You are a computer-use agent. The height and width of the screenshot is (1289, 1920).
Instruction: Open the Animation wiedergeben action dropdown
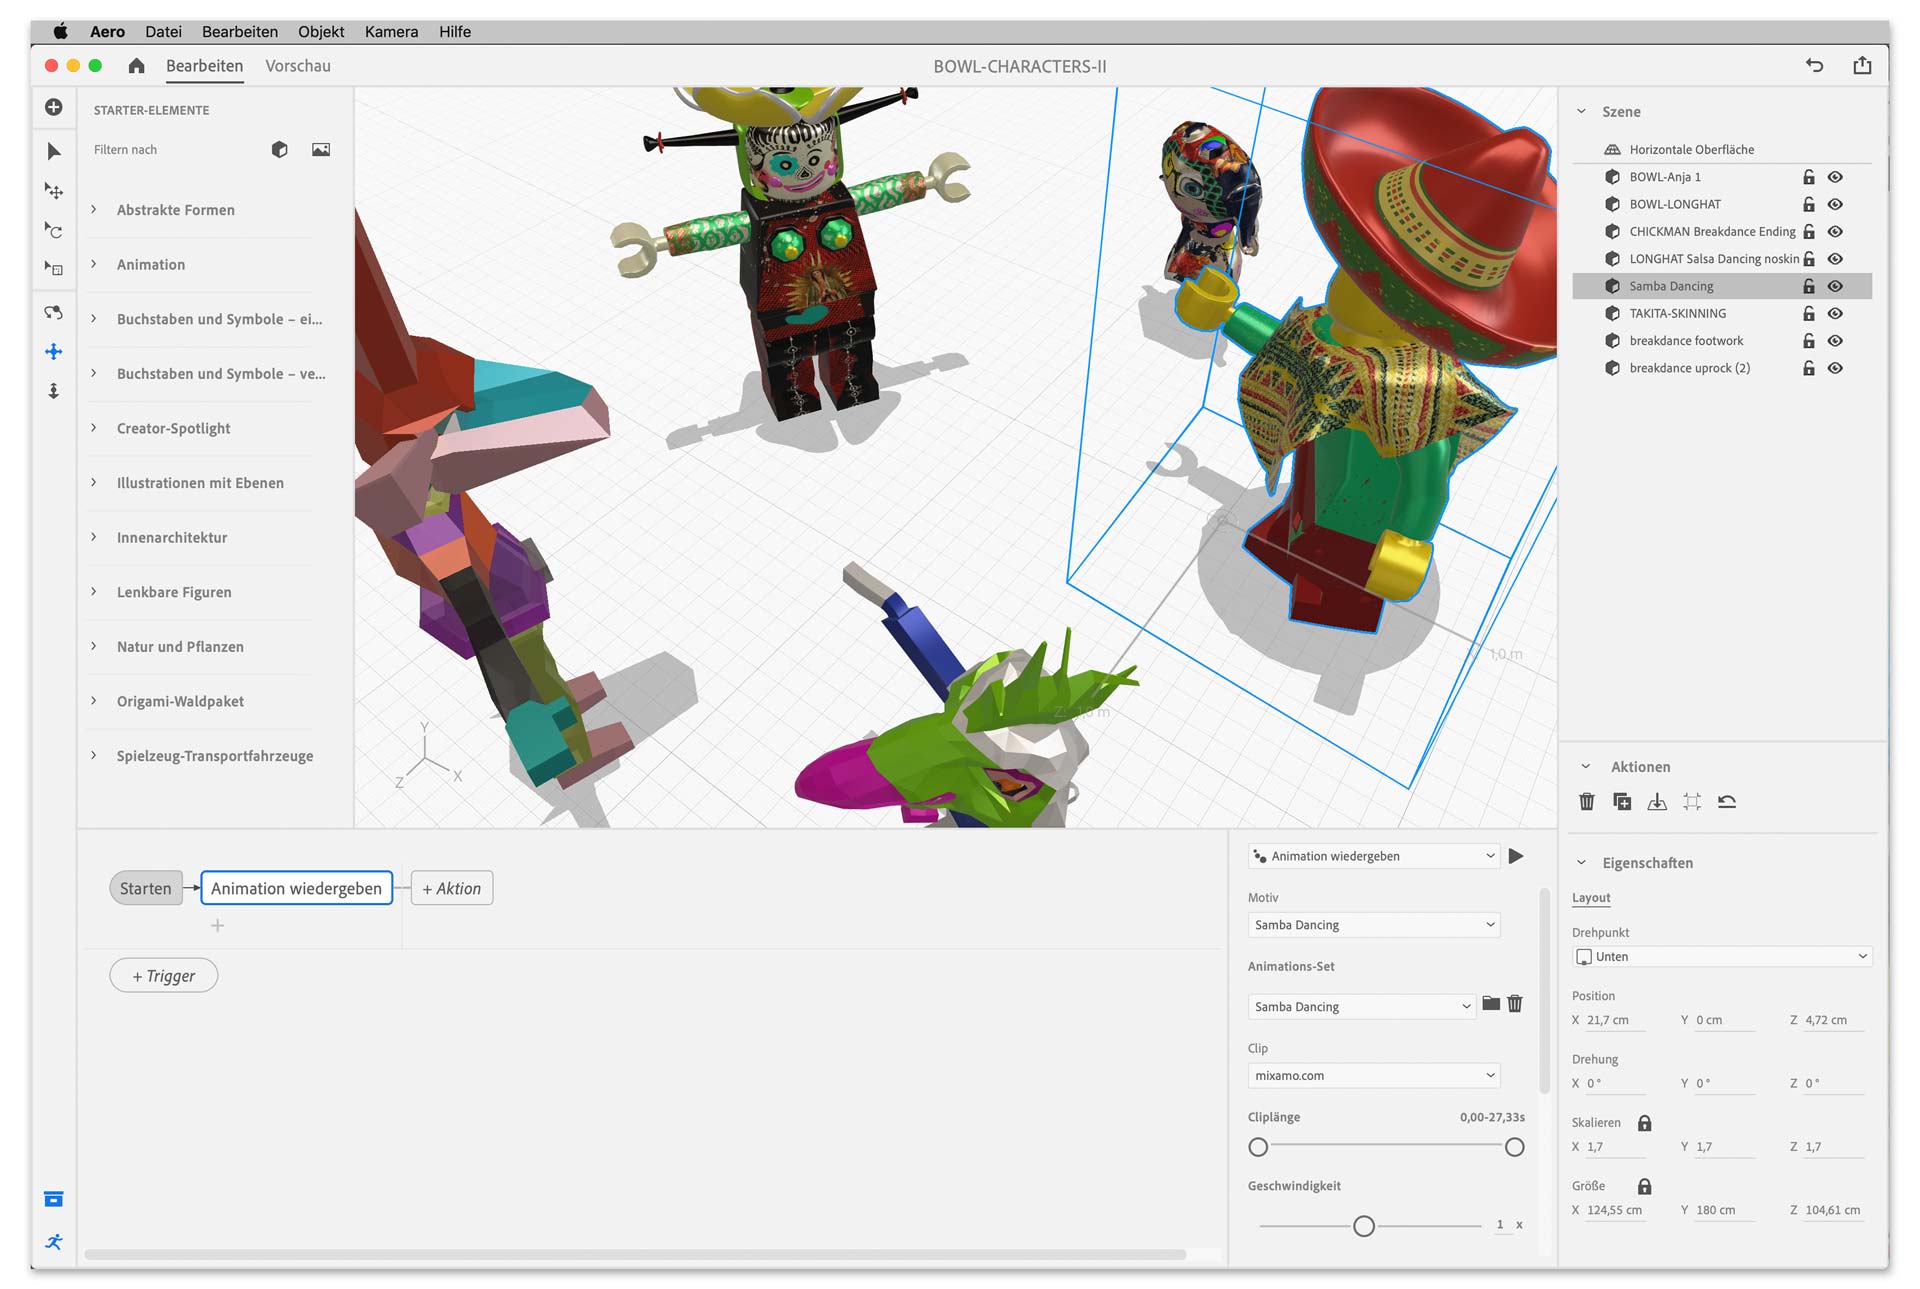pos(1374,856)
